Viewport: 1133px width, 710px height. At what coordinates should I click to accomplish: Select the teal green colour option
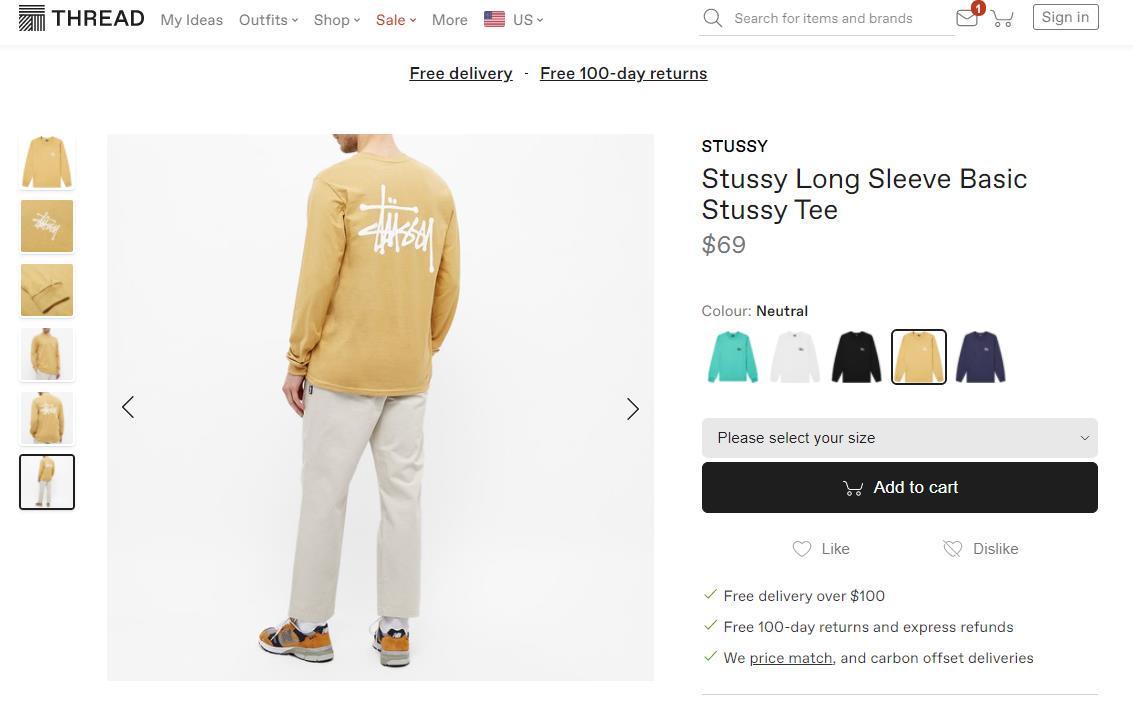point(733,357)
